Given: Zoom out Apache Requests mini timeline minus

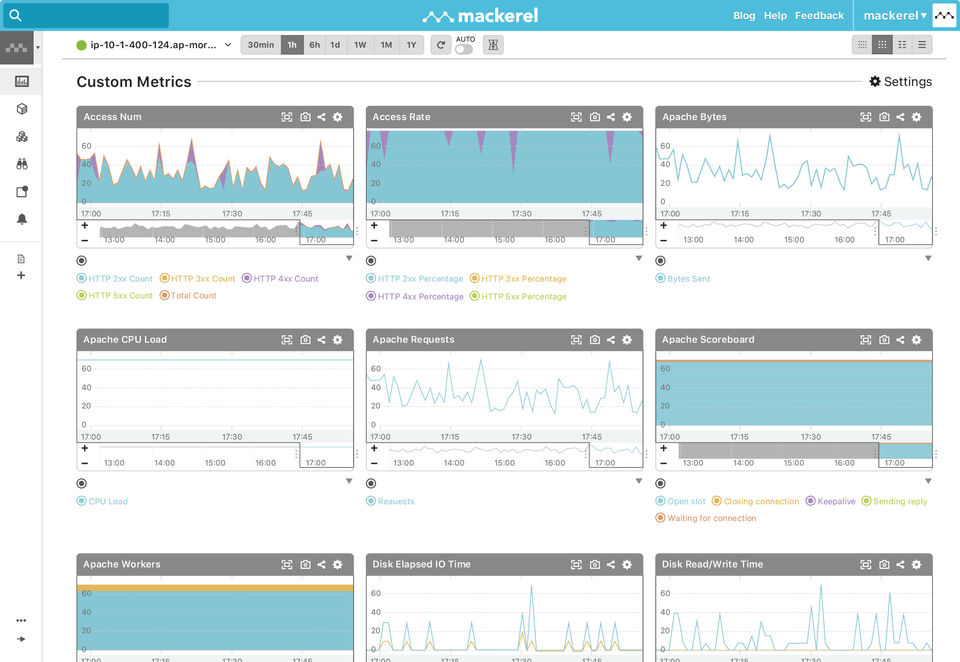Looking at the screenshot, I should tap(374, 463).
